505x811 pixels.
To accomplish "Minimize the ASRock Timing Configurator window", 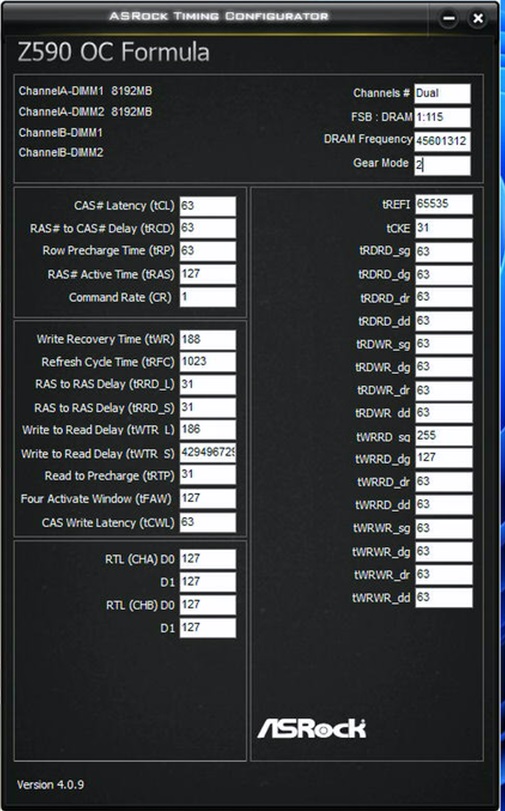I will pos(449,19).
